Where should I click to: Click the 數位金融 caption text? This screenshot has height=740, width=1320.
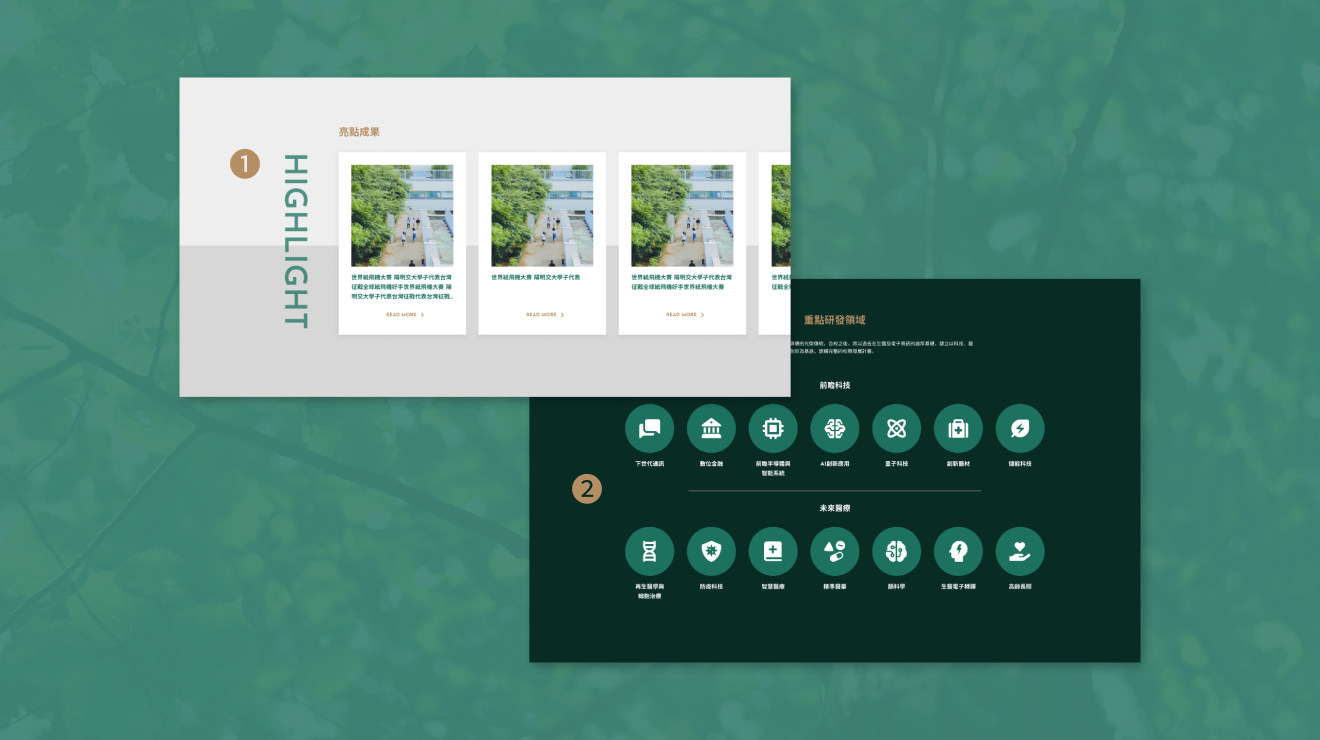[x=712, y=464]
